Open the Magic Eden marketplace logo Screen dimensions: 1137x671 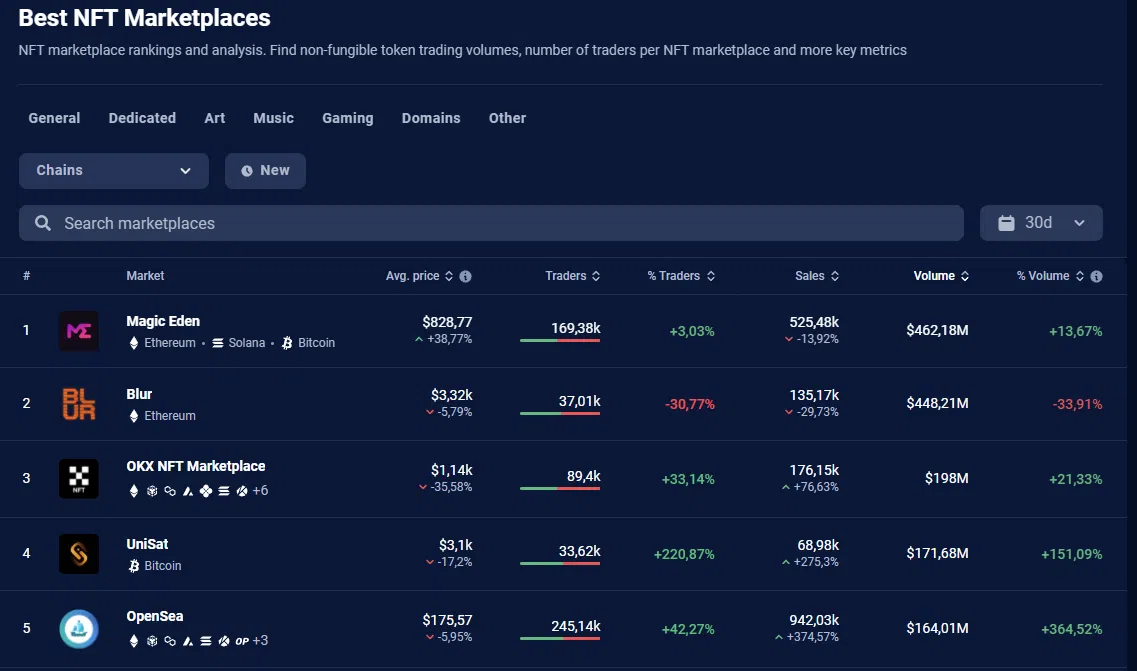78,331
